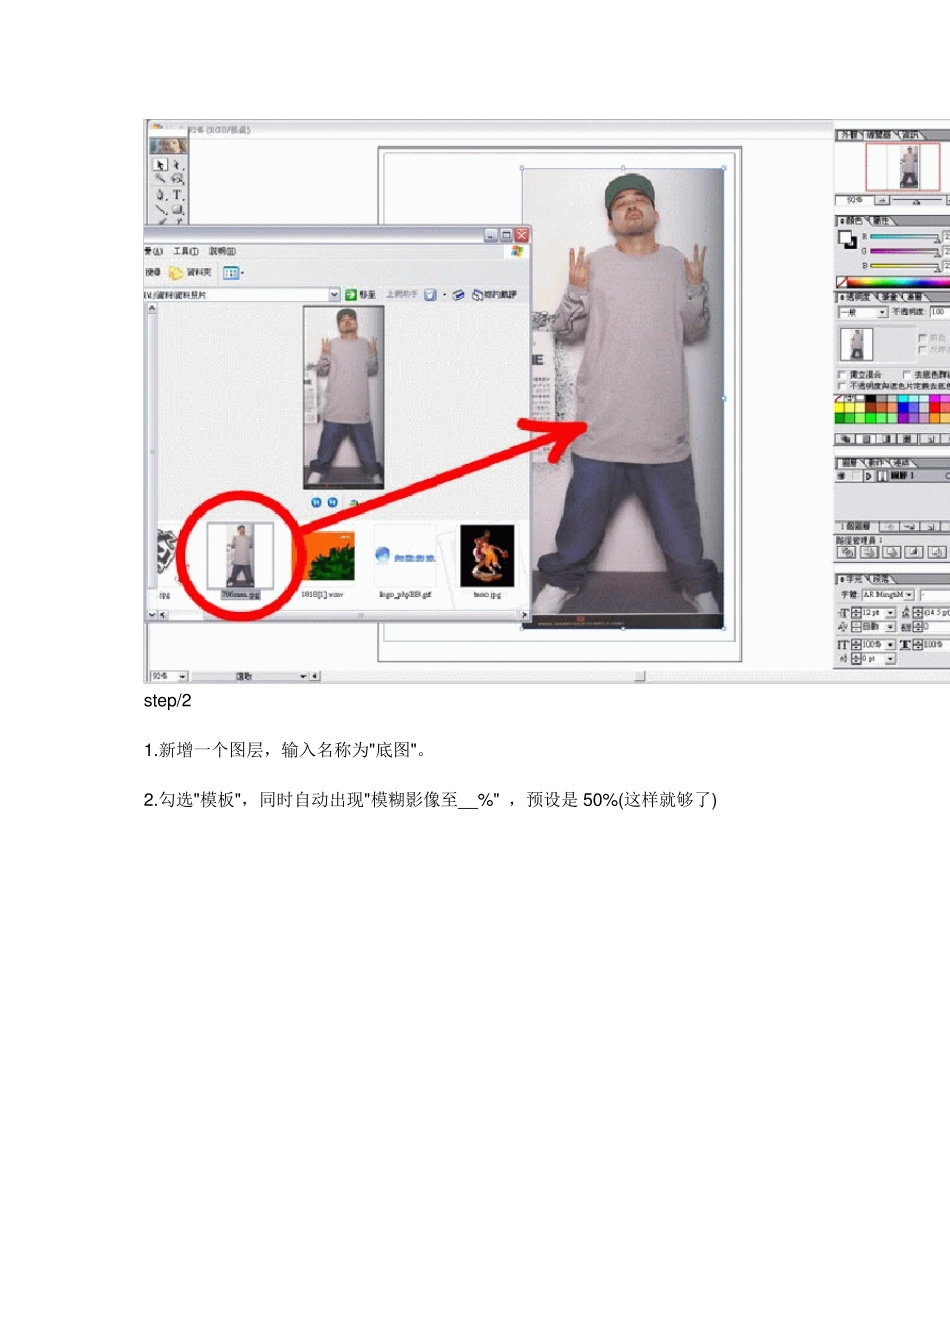This screenshot has height=1344, width=950.
Task: Toggle lock box of layer 1
Action: point(855,476)
